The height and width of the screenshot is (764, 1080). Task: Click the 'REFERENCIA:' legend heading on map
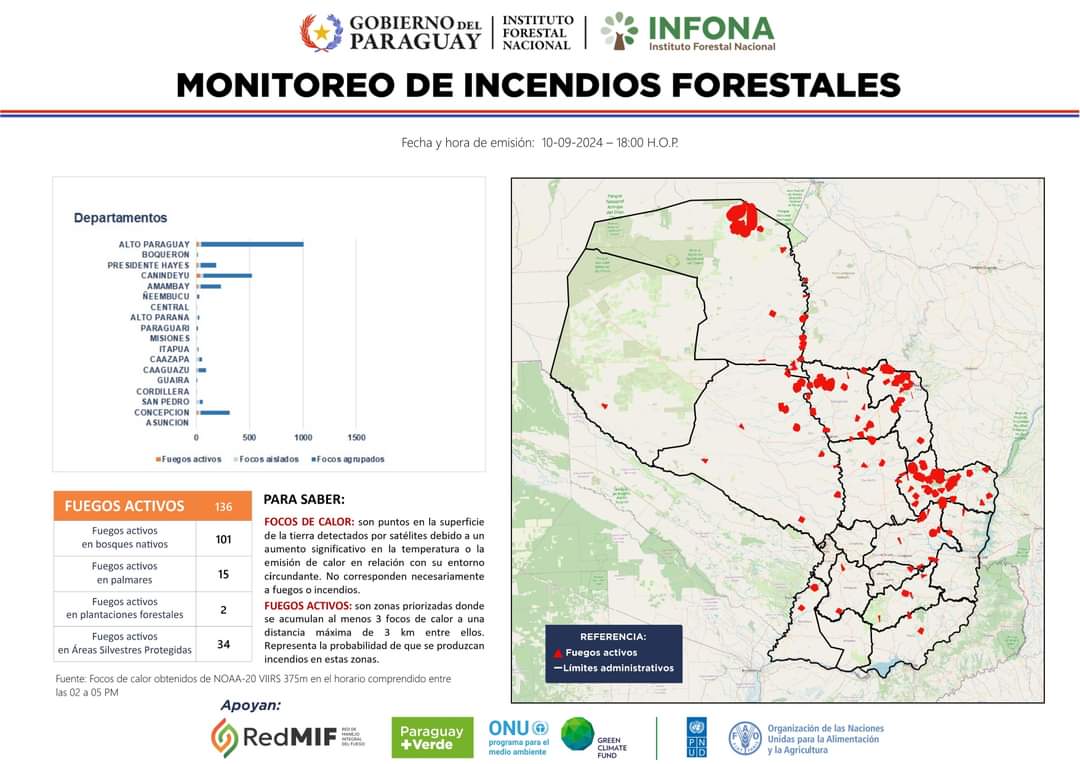click(x=613, y=637)
